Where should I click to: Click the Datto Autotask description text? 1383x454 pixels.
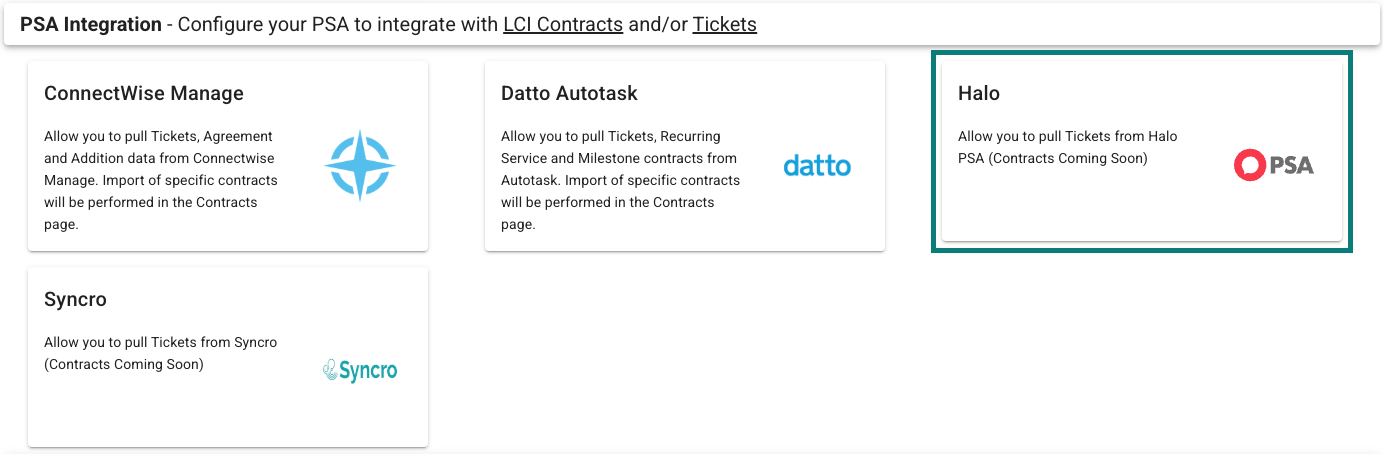click(620, 180)
